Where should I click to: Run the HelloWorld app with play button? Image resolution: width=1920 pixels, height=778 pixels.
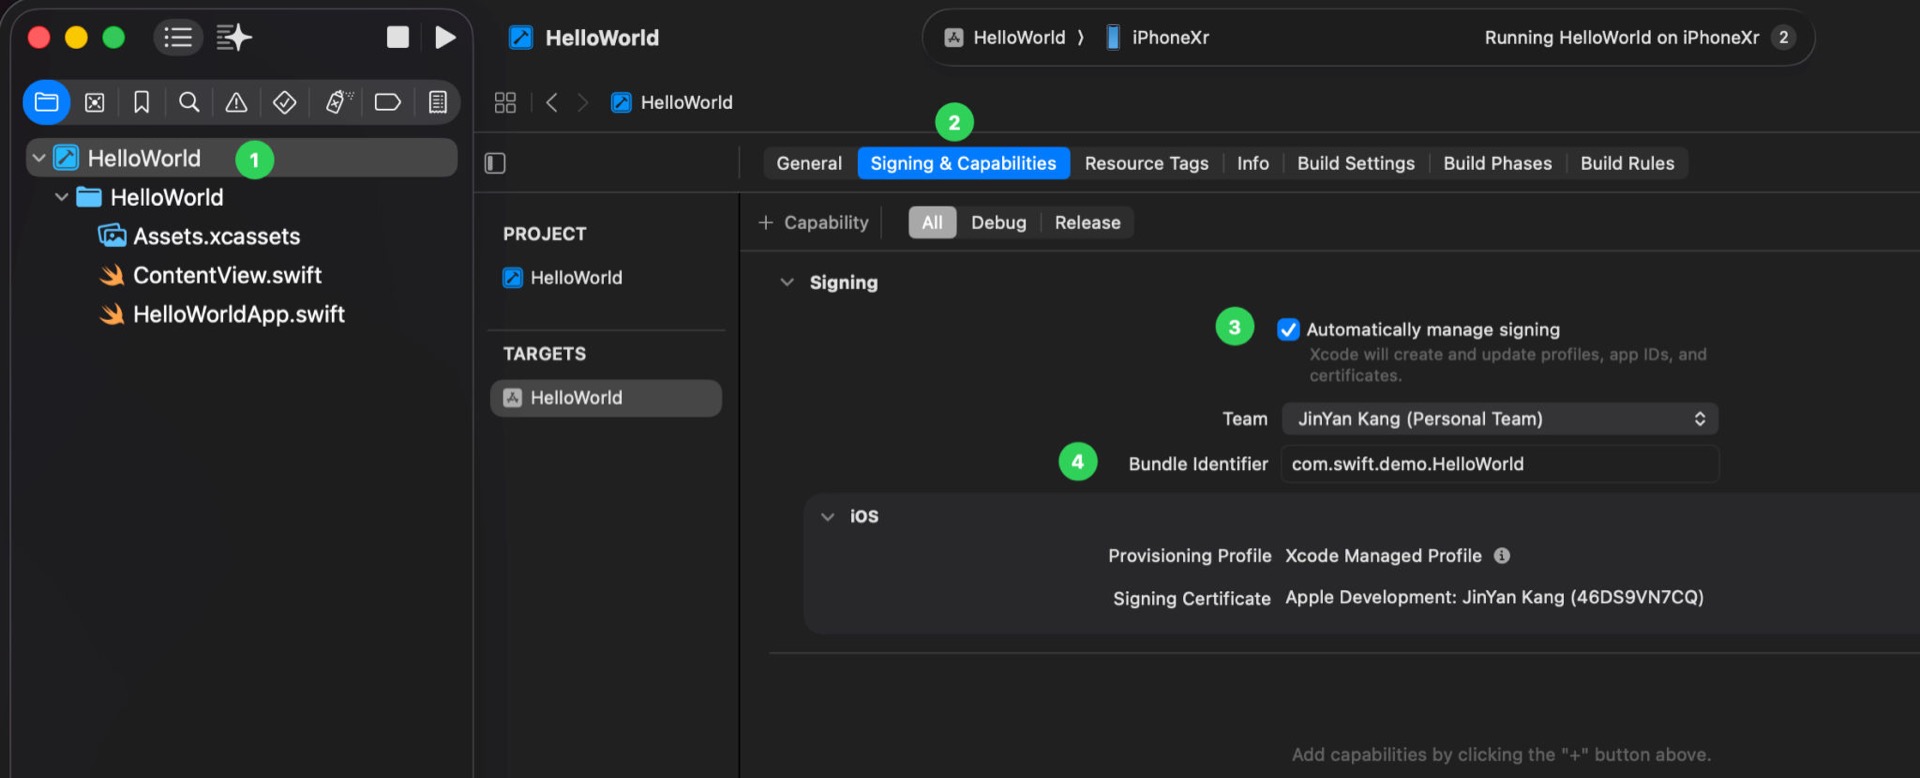(x=445, y=37)
